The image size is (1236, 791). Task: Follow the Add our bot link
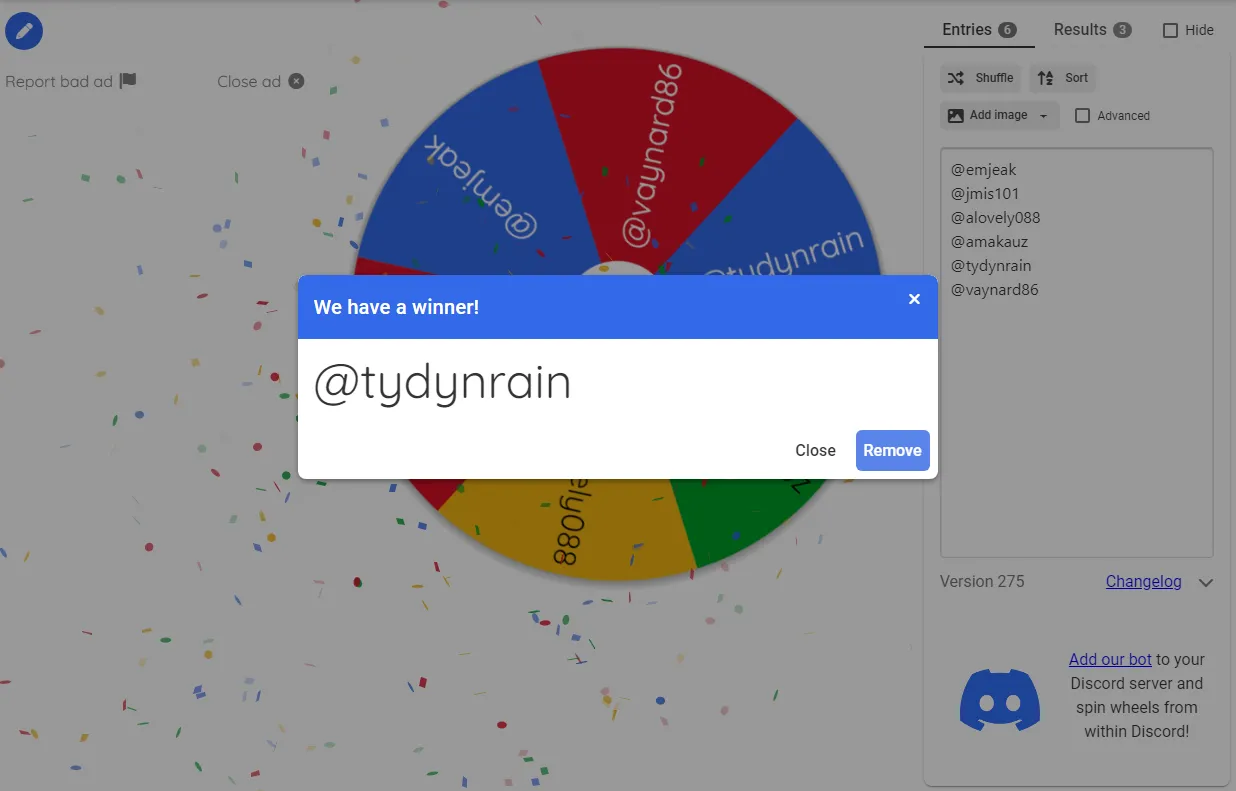[1110, 660]
